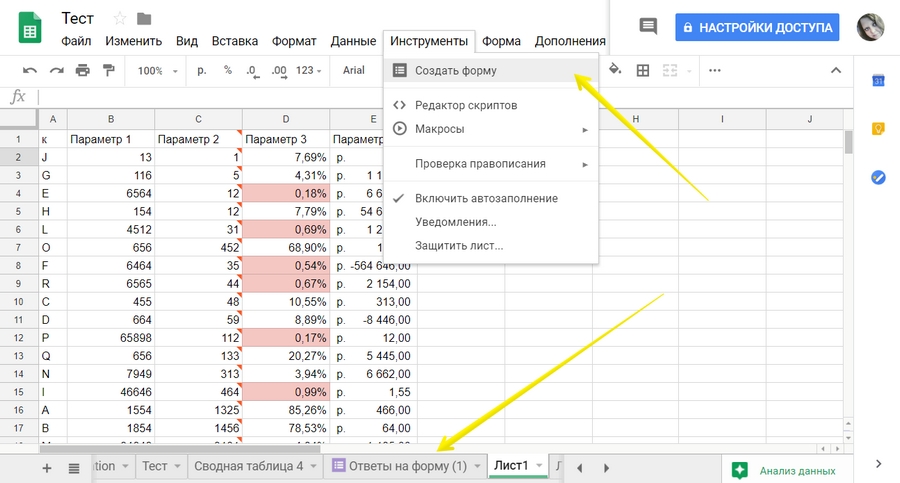Viewport: 900px width, 483px height.
Task: Open comments history icon
Action: click(648, 27)
